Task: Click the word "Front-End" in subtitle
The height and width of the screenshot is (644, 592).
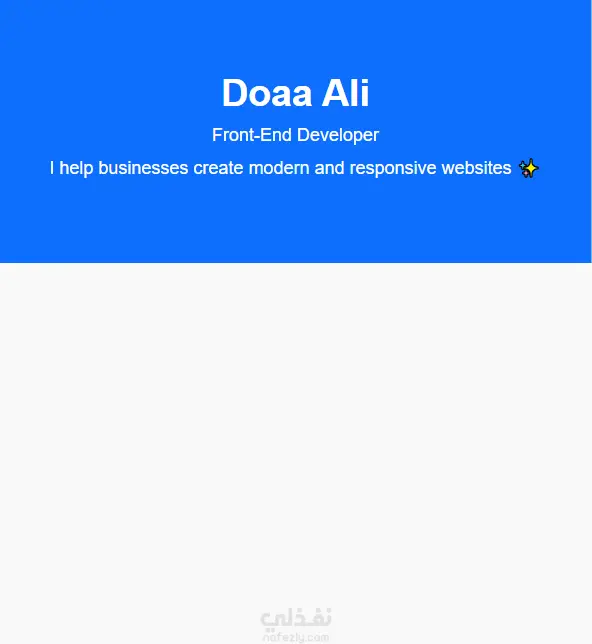Action: (x=252, y=135)
